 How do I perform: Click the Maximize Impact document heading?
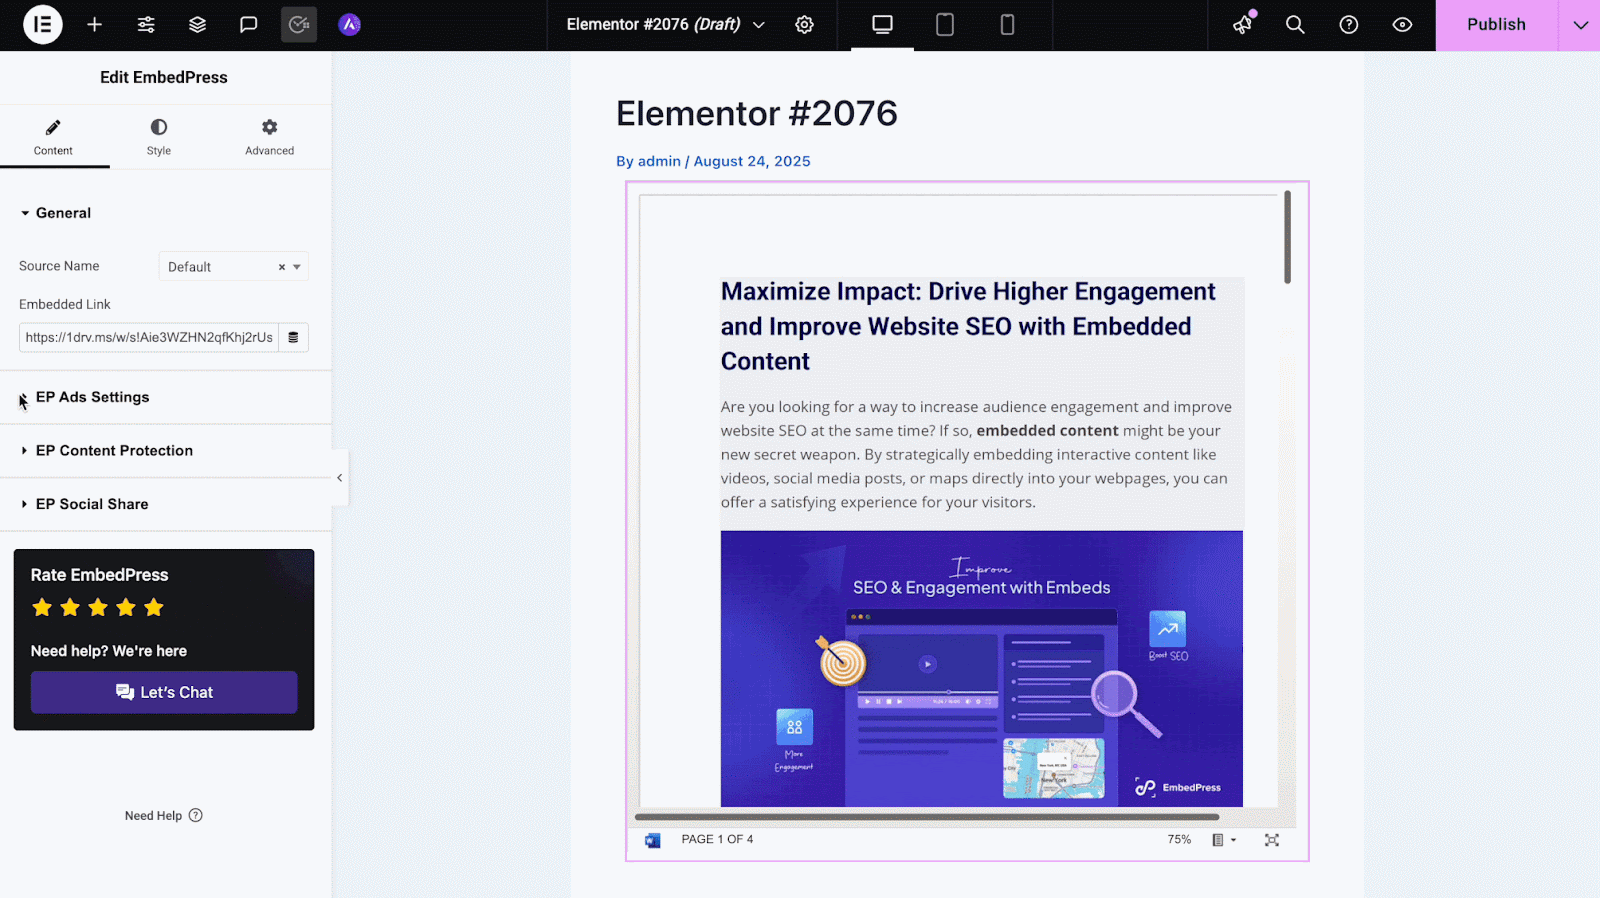click(968, 326)
